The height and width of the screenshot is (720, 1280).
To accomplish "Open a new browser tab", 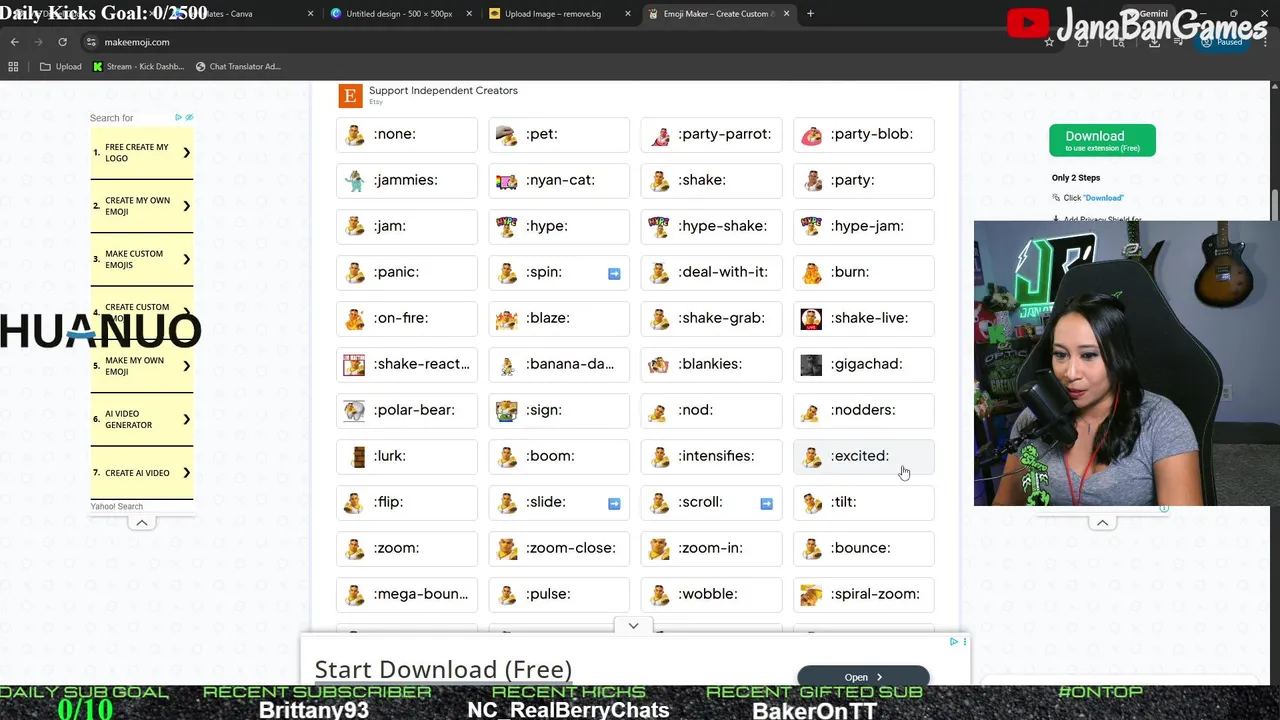I will pos(810,14).
